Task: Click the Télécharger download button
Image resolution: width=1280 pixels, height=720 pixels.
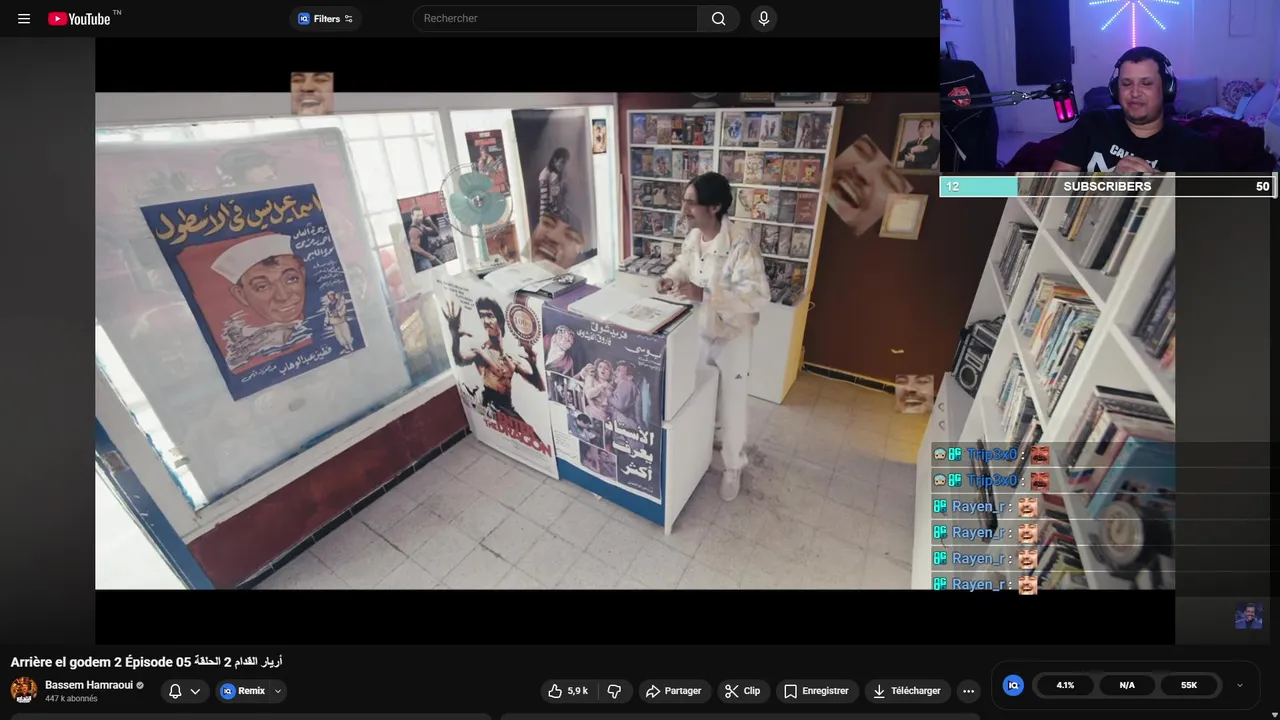Action: coord(906,691)
